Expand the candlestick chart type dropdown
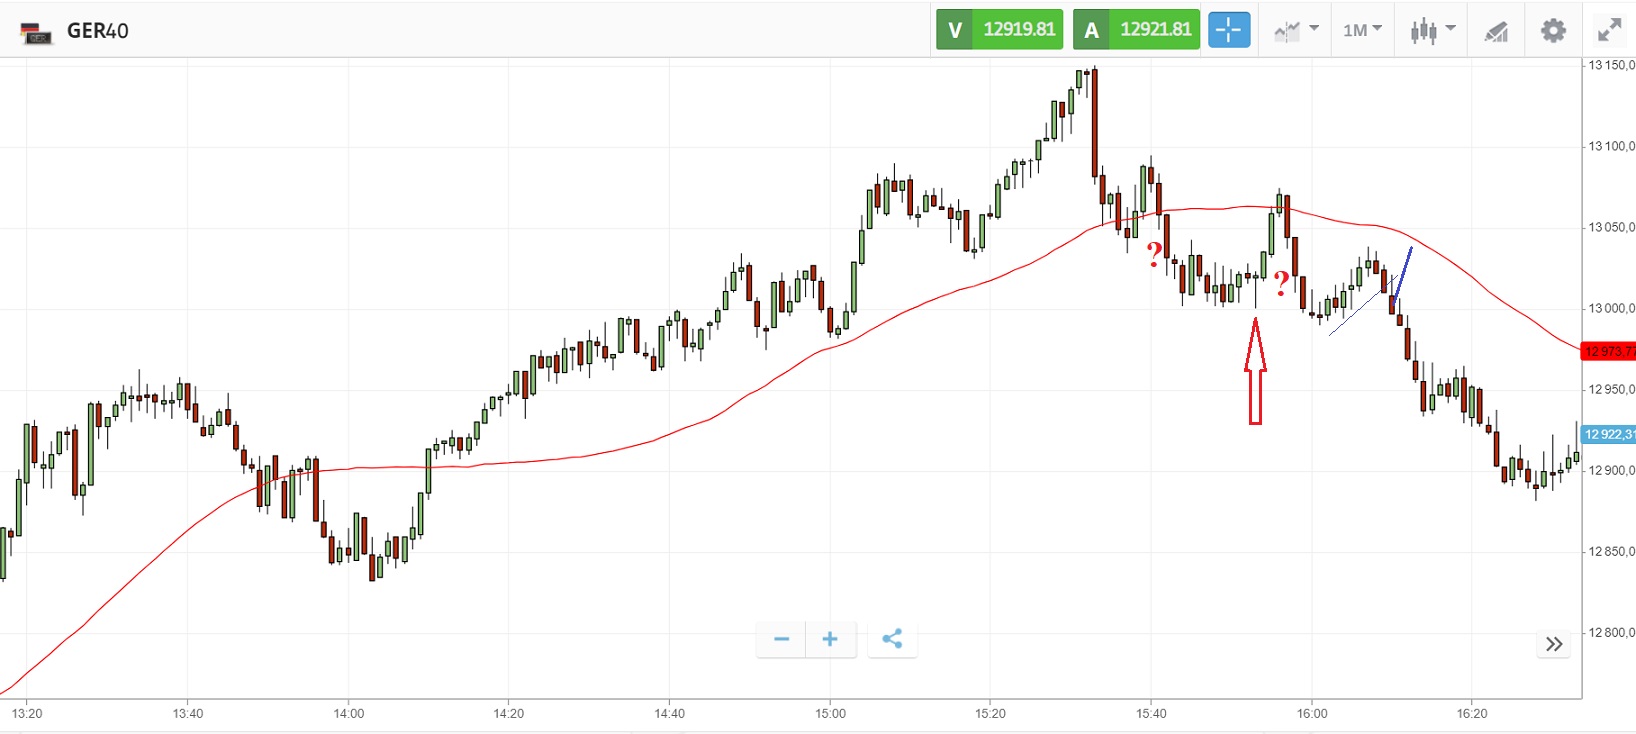This screenshot has width=1636, height=734. pos(1432,30)
